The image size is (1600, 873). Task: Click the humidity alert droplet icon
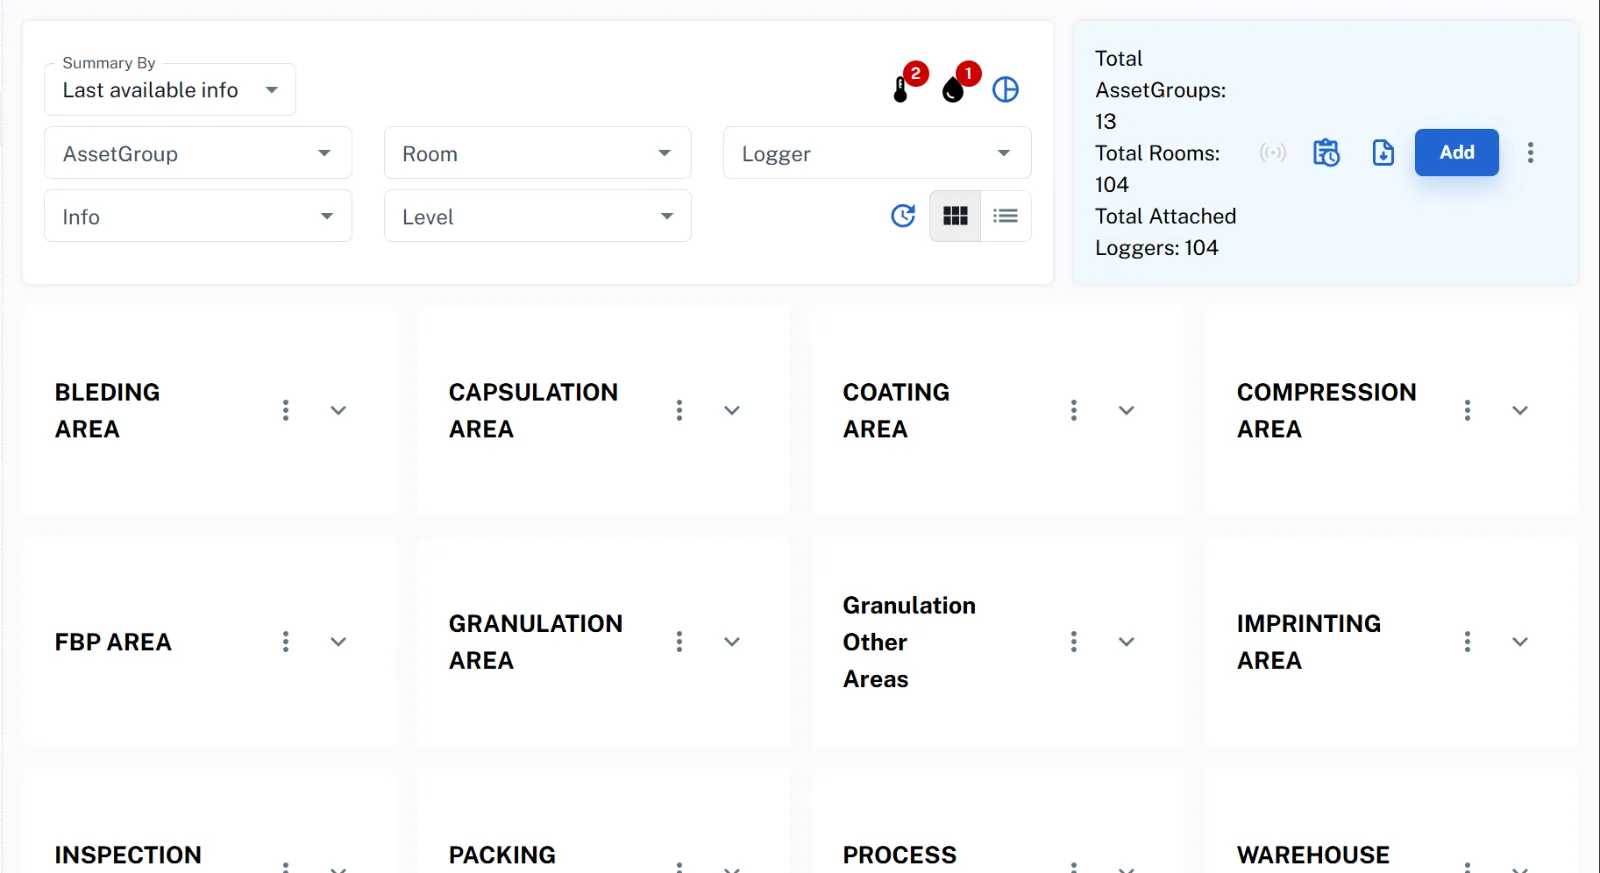[954, 91]
